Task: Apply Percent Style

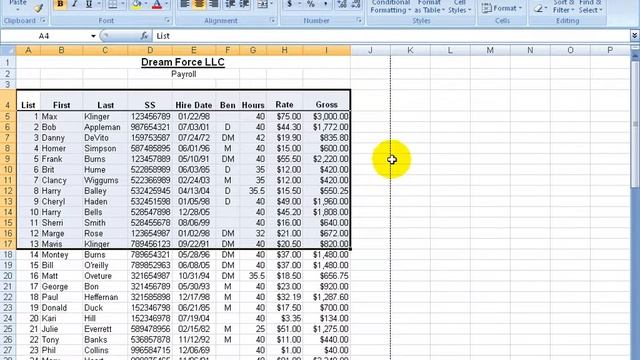Action: click(x=311, y=4)
